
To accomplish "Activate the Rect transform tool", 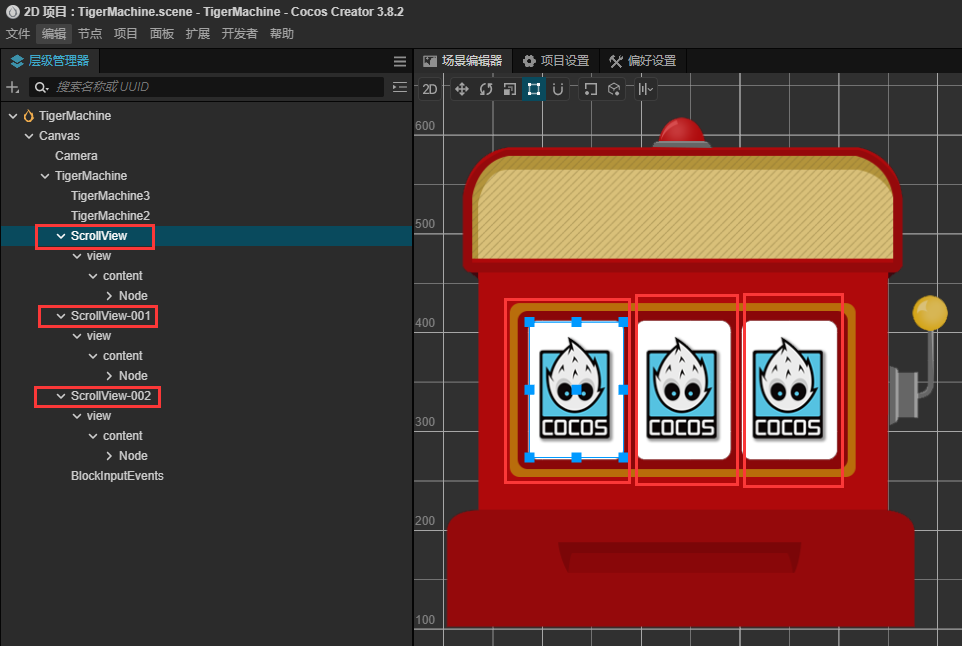I will tap(534, 90).
